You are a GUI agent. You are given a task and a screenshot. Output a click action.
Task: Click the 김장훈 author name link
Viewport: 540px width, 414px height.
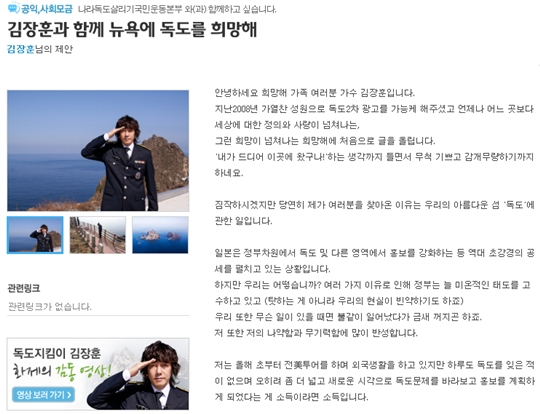[21, 49]
